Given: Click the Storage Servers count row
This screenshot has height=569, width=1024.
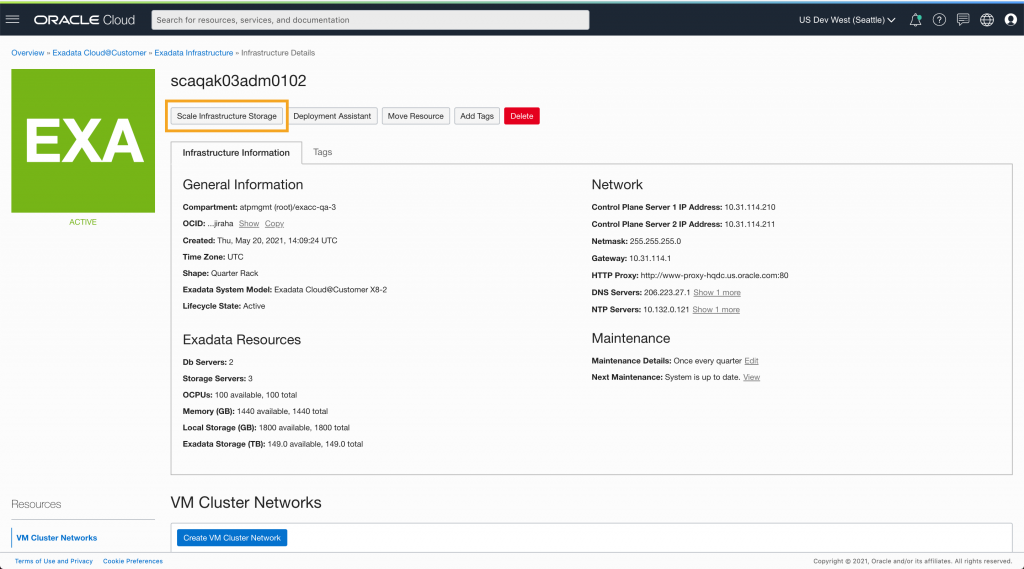Looking at the screenshot, I should click(x=217, y=378).
